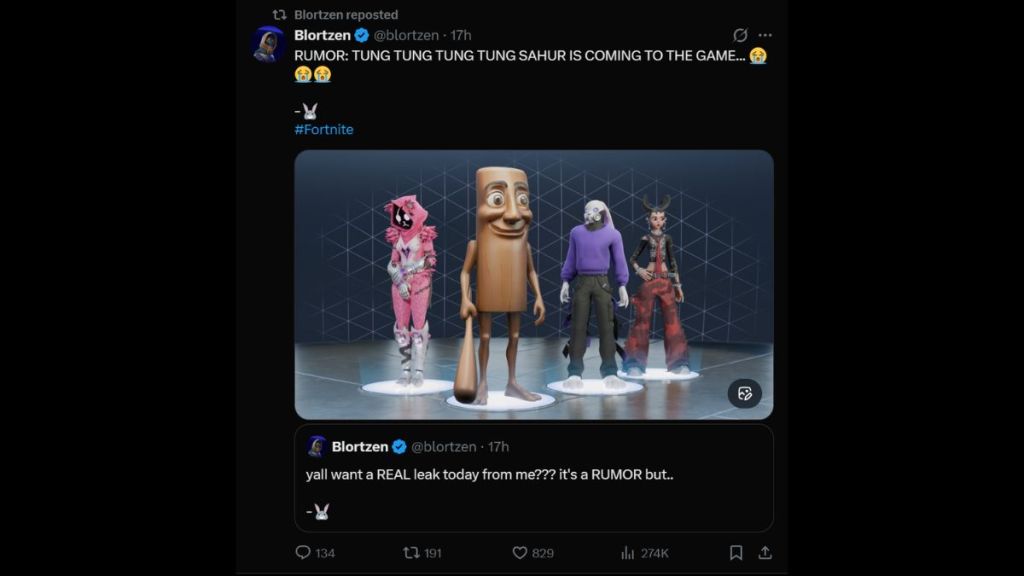Click the edit image icon on the picture

[745, 393]
